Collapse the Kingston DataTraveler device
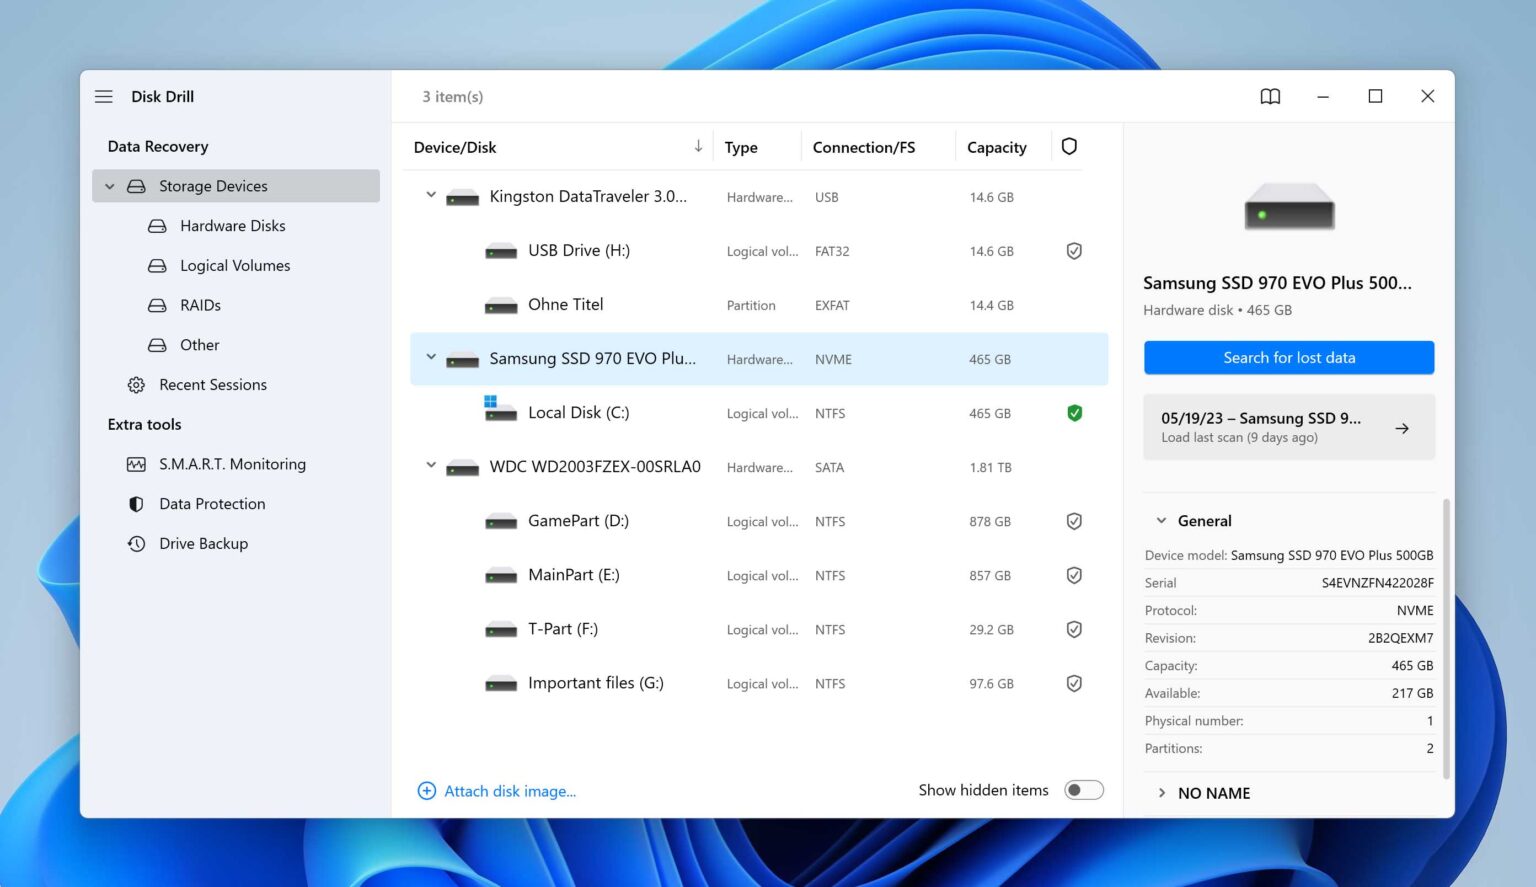Screen dimensions: 1536x887 pyautogui.click(x=431, y=196)
